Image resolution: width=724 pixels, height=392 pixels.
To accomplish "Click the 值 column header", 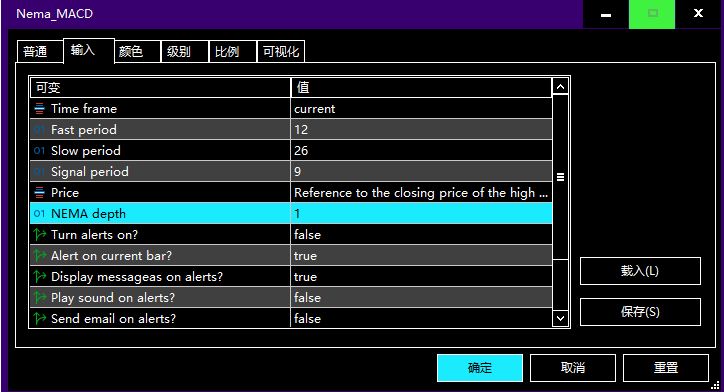I will [421, 87].
